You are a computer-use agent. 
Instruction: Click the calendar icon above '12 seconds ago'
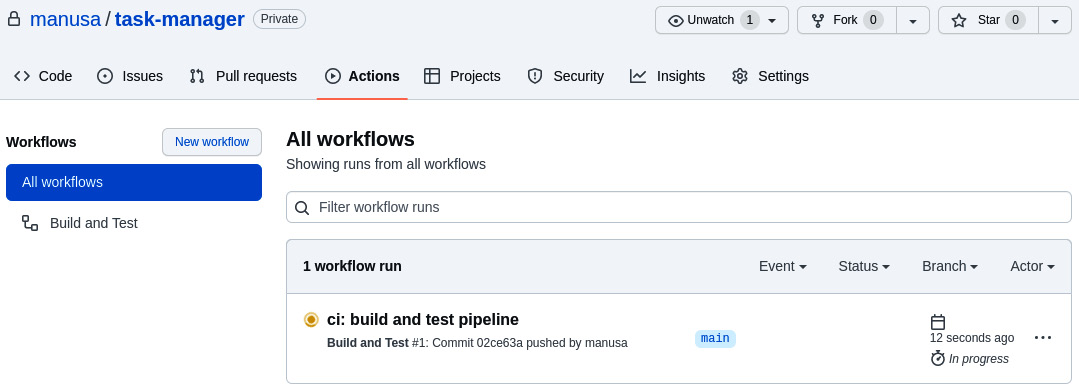pyautogui.click(x=937, y=322)
